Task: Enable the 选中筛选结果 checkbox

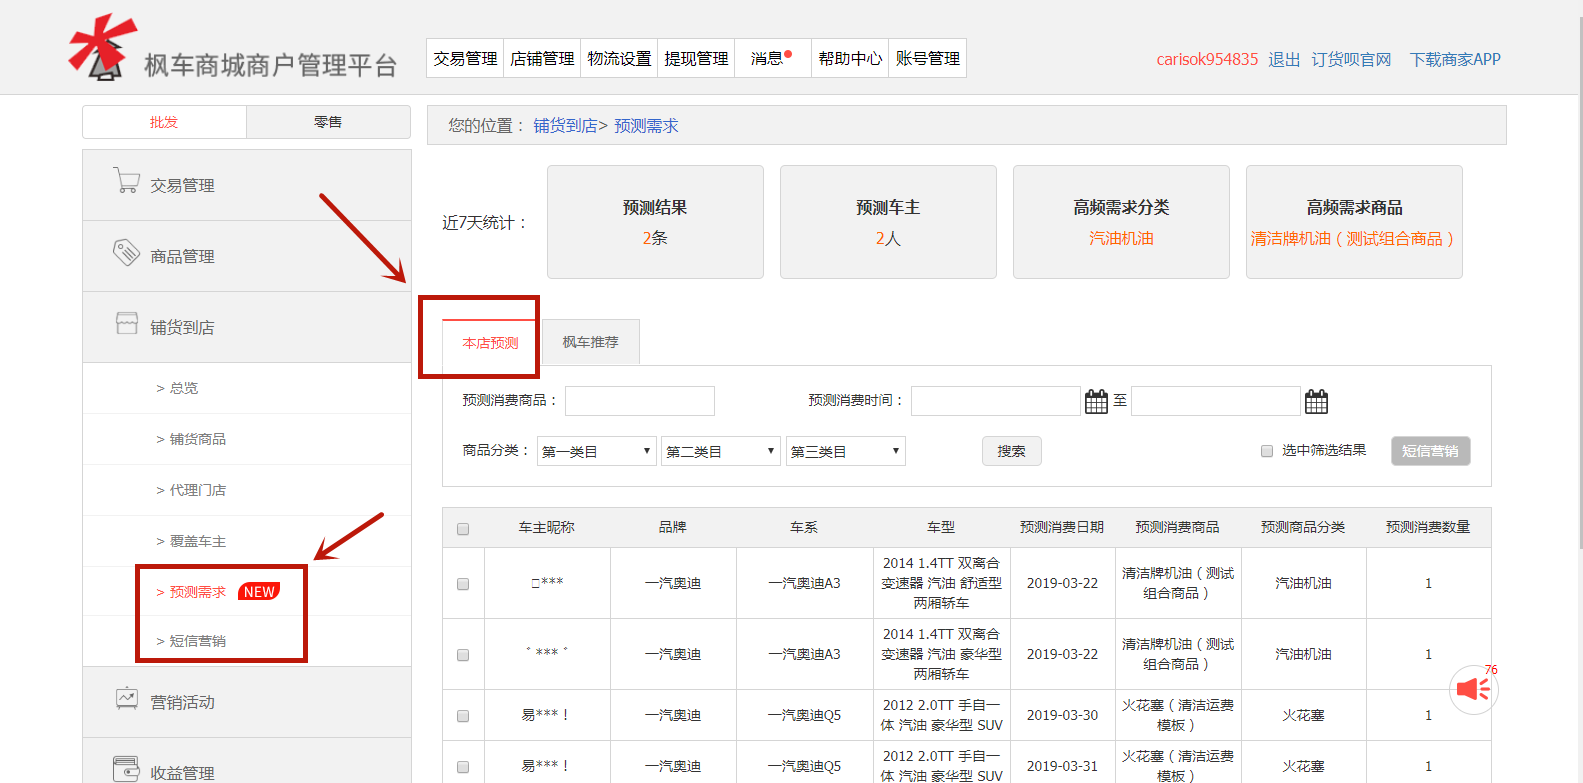Action: point(1267,451)
